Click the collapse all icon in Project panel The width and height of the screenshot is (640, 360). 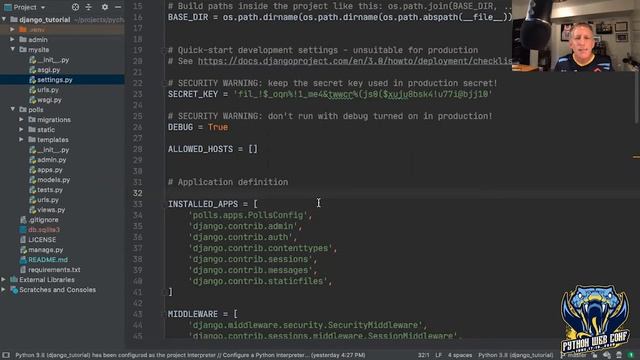89,7
